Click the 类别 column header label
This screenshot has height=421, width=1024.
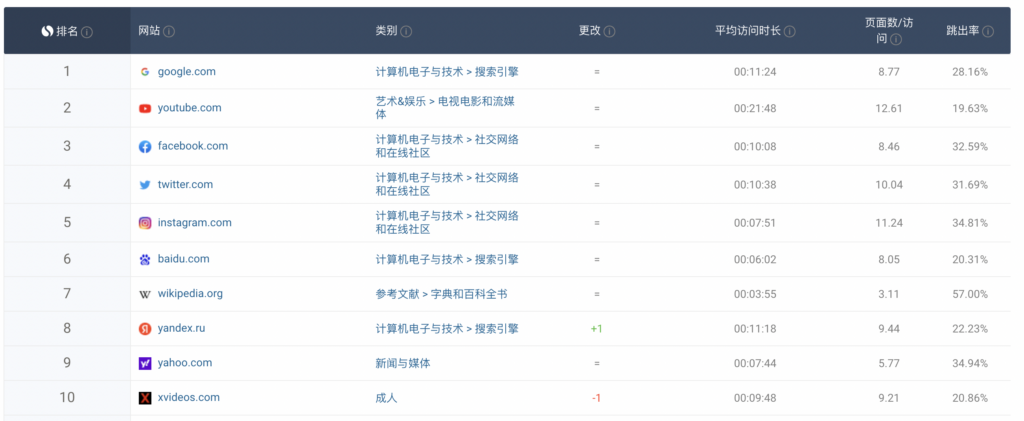tap(386, 31)
